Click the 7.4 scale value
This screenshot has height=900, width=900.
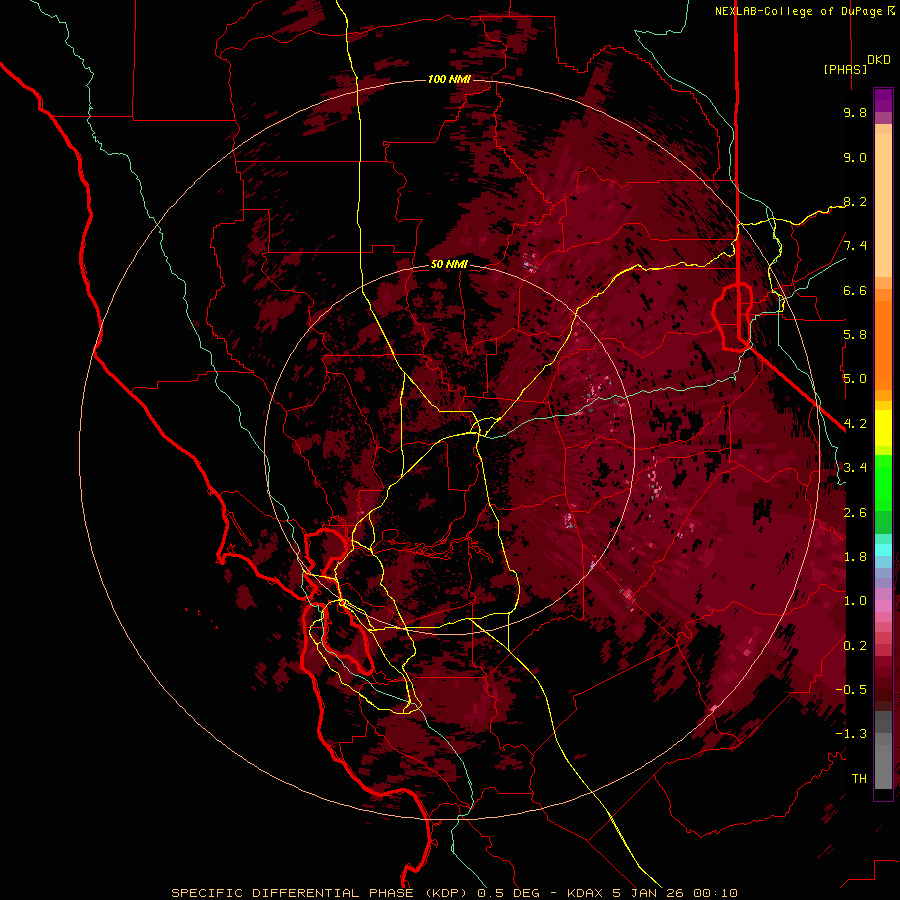(855, 246)
